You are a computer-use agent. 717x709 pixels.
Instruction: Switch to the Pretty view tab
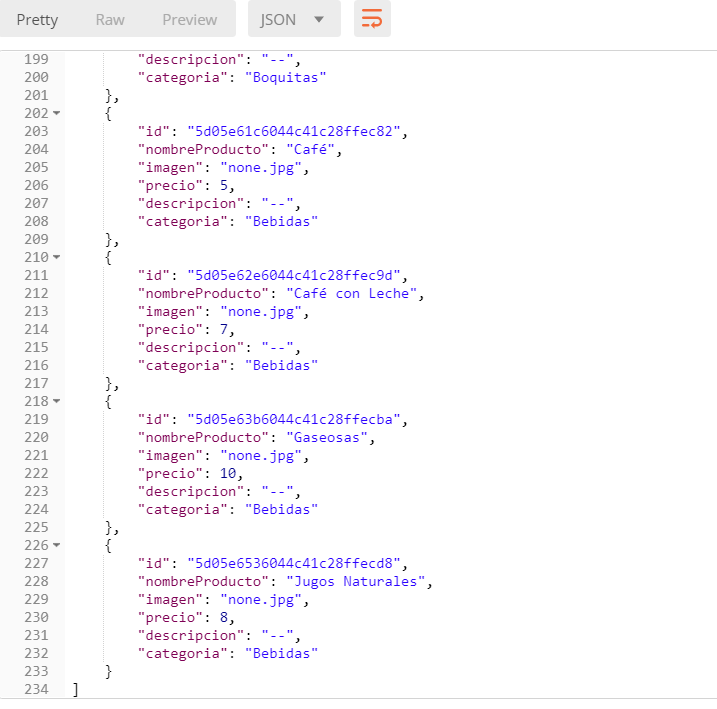[37, 20]
